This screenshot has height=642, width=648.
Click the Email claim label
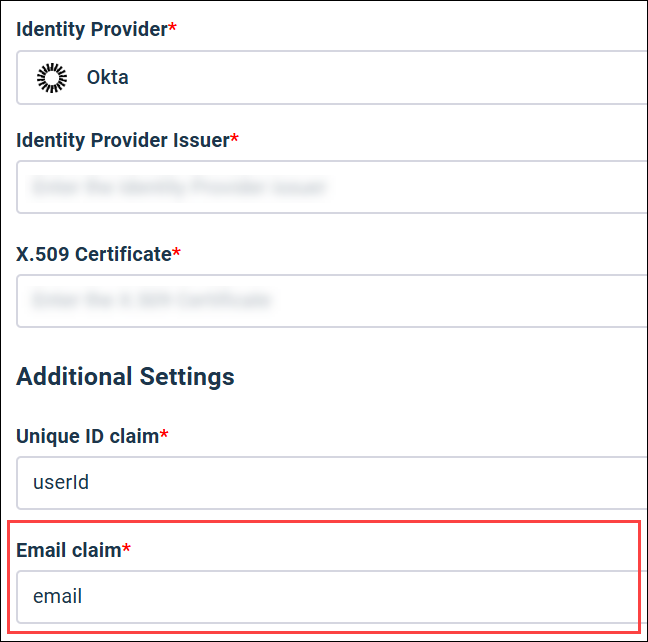pyautogui.click(x=68, y=550)
